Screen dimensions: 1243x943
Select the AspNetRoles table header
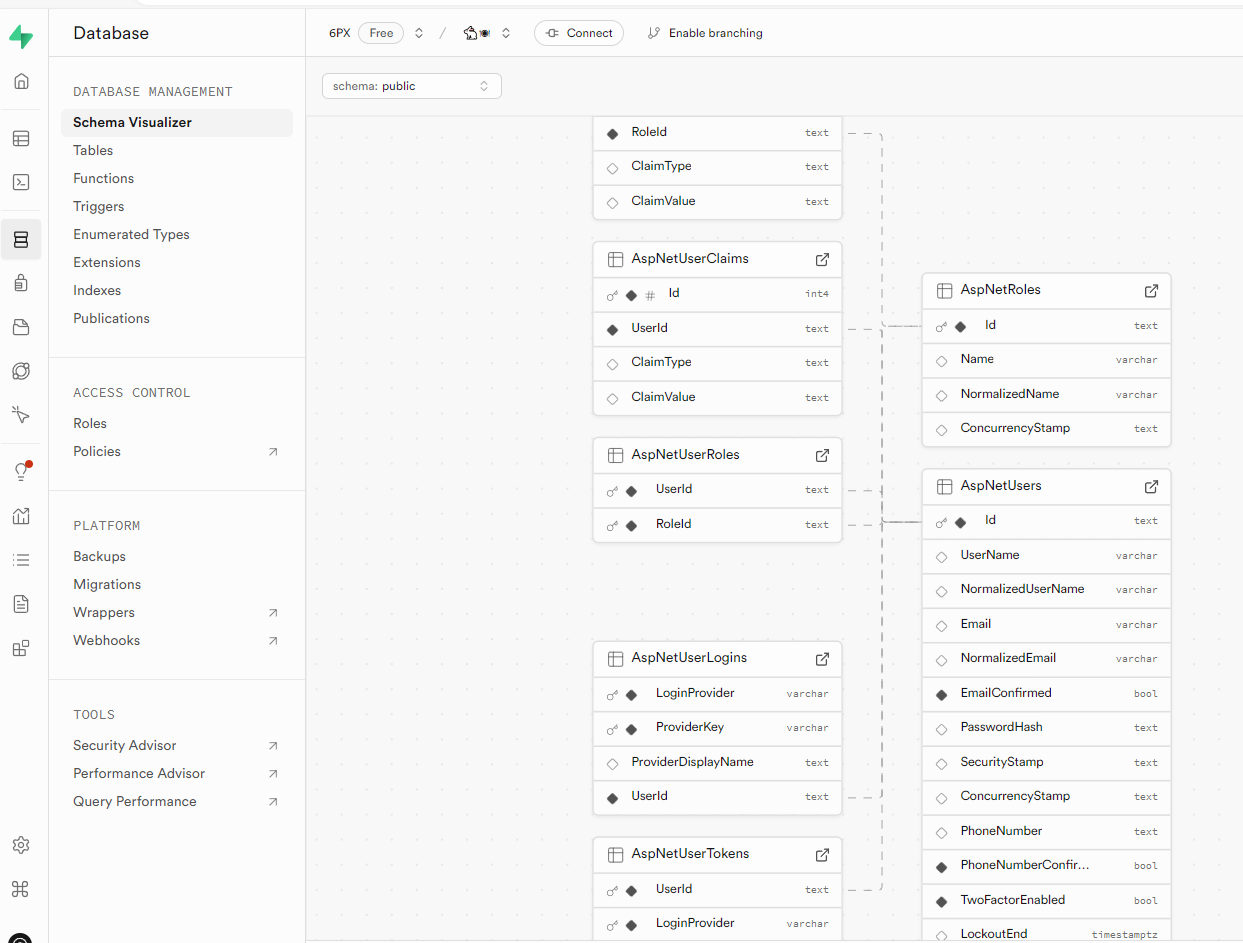[x=1000, y=290]
